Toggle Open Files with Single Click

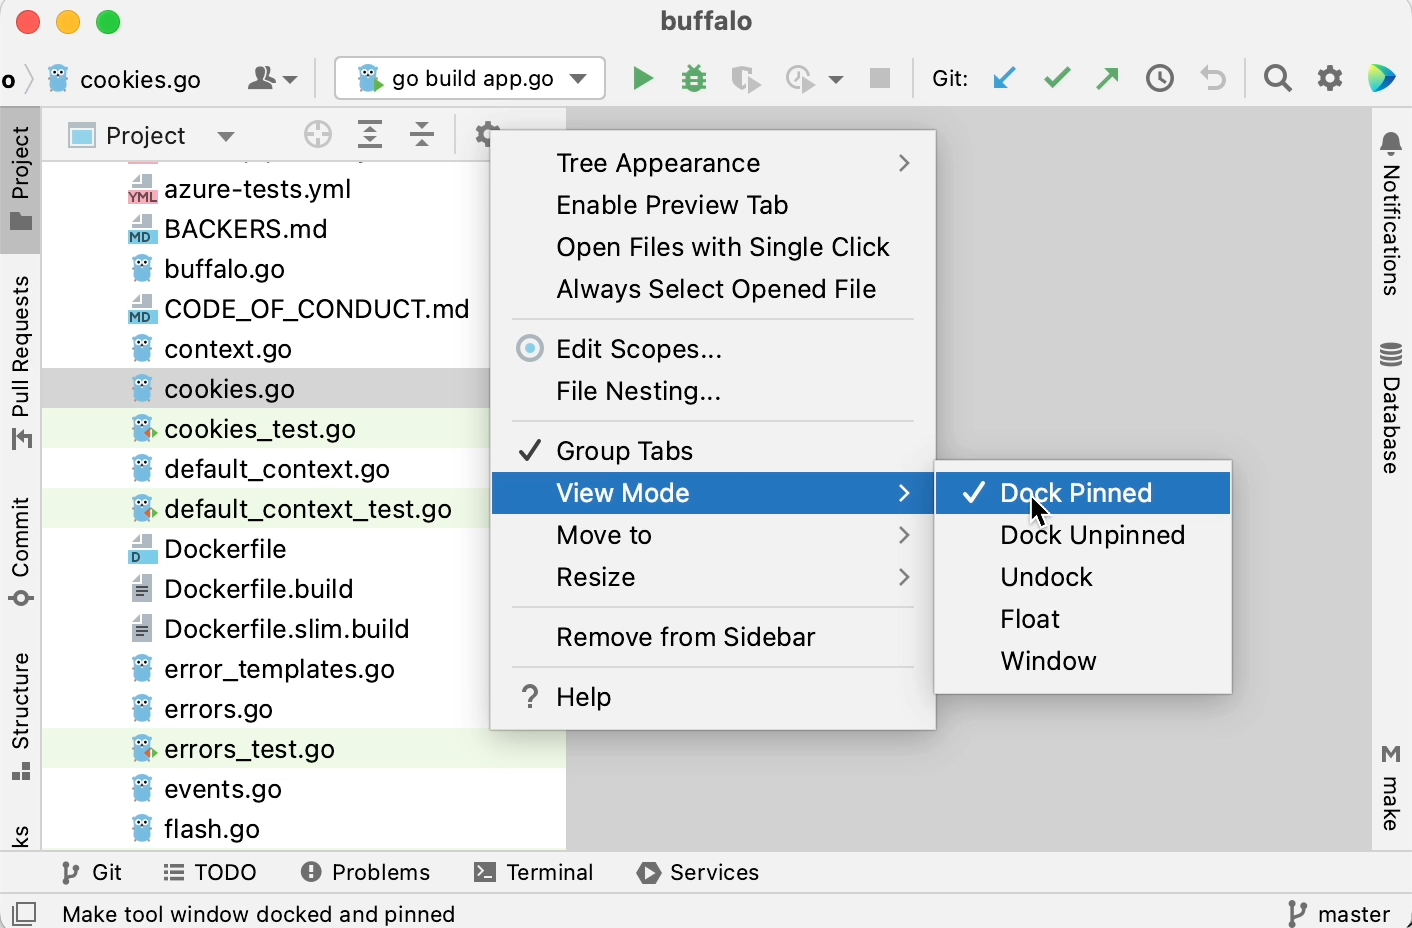click(x=714, y=247)
